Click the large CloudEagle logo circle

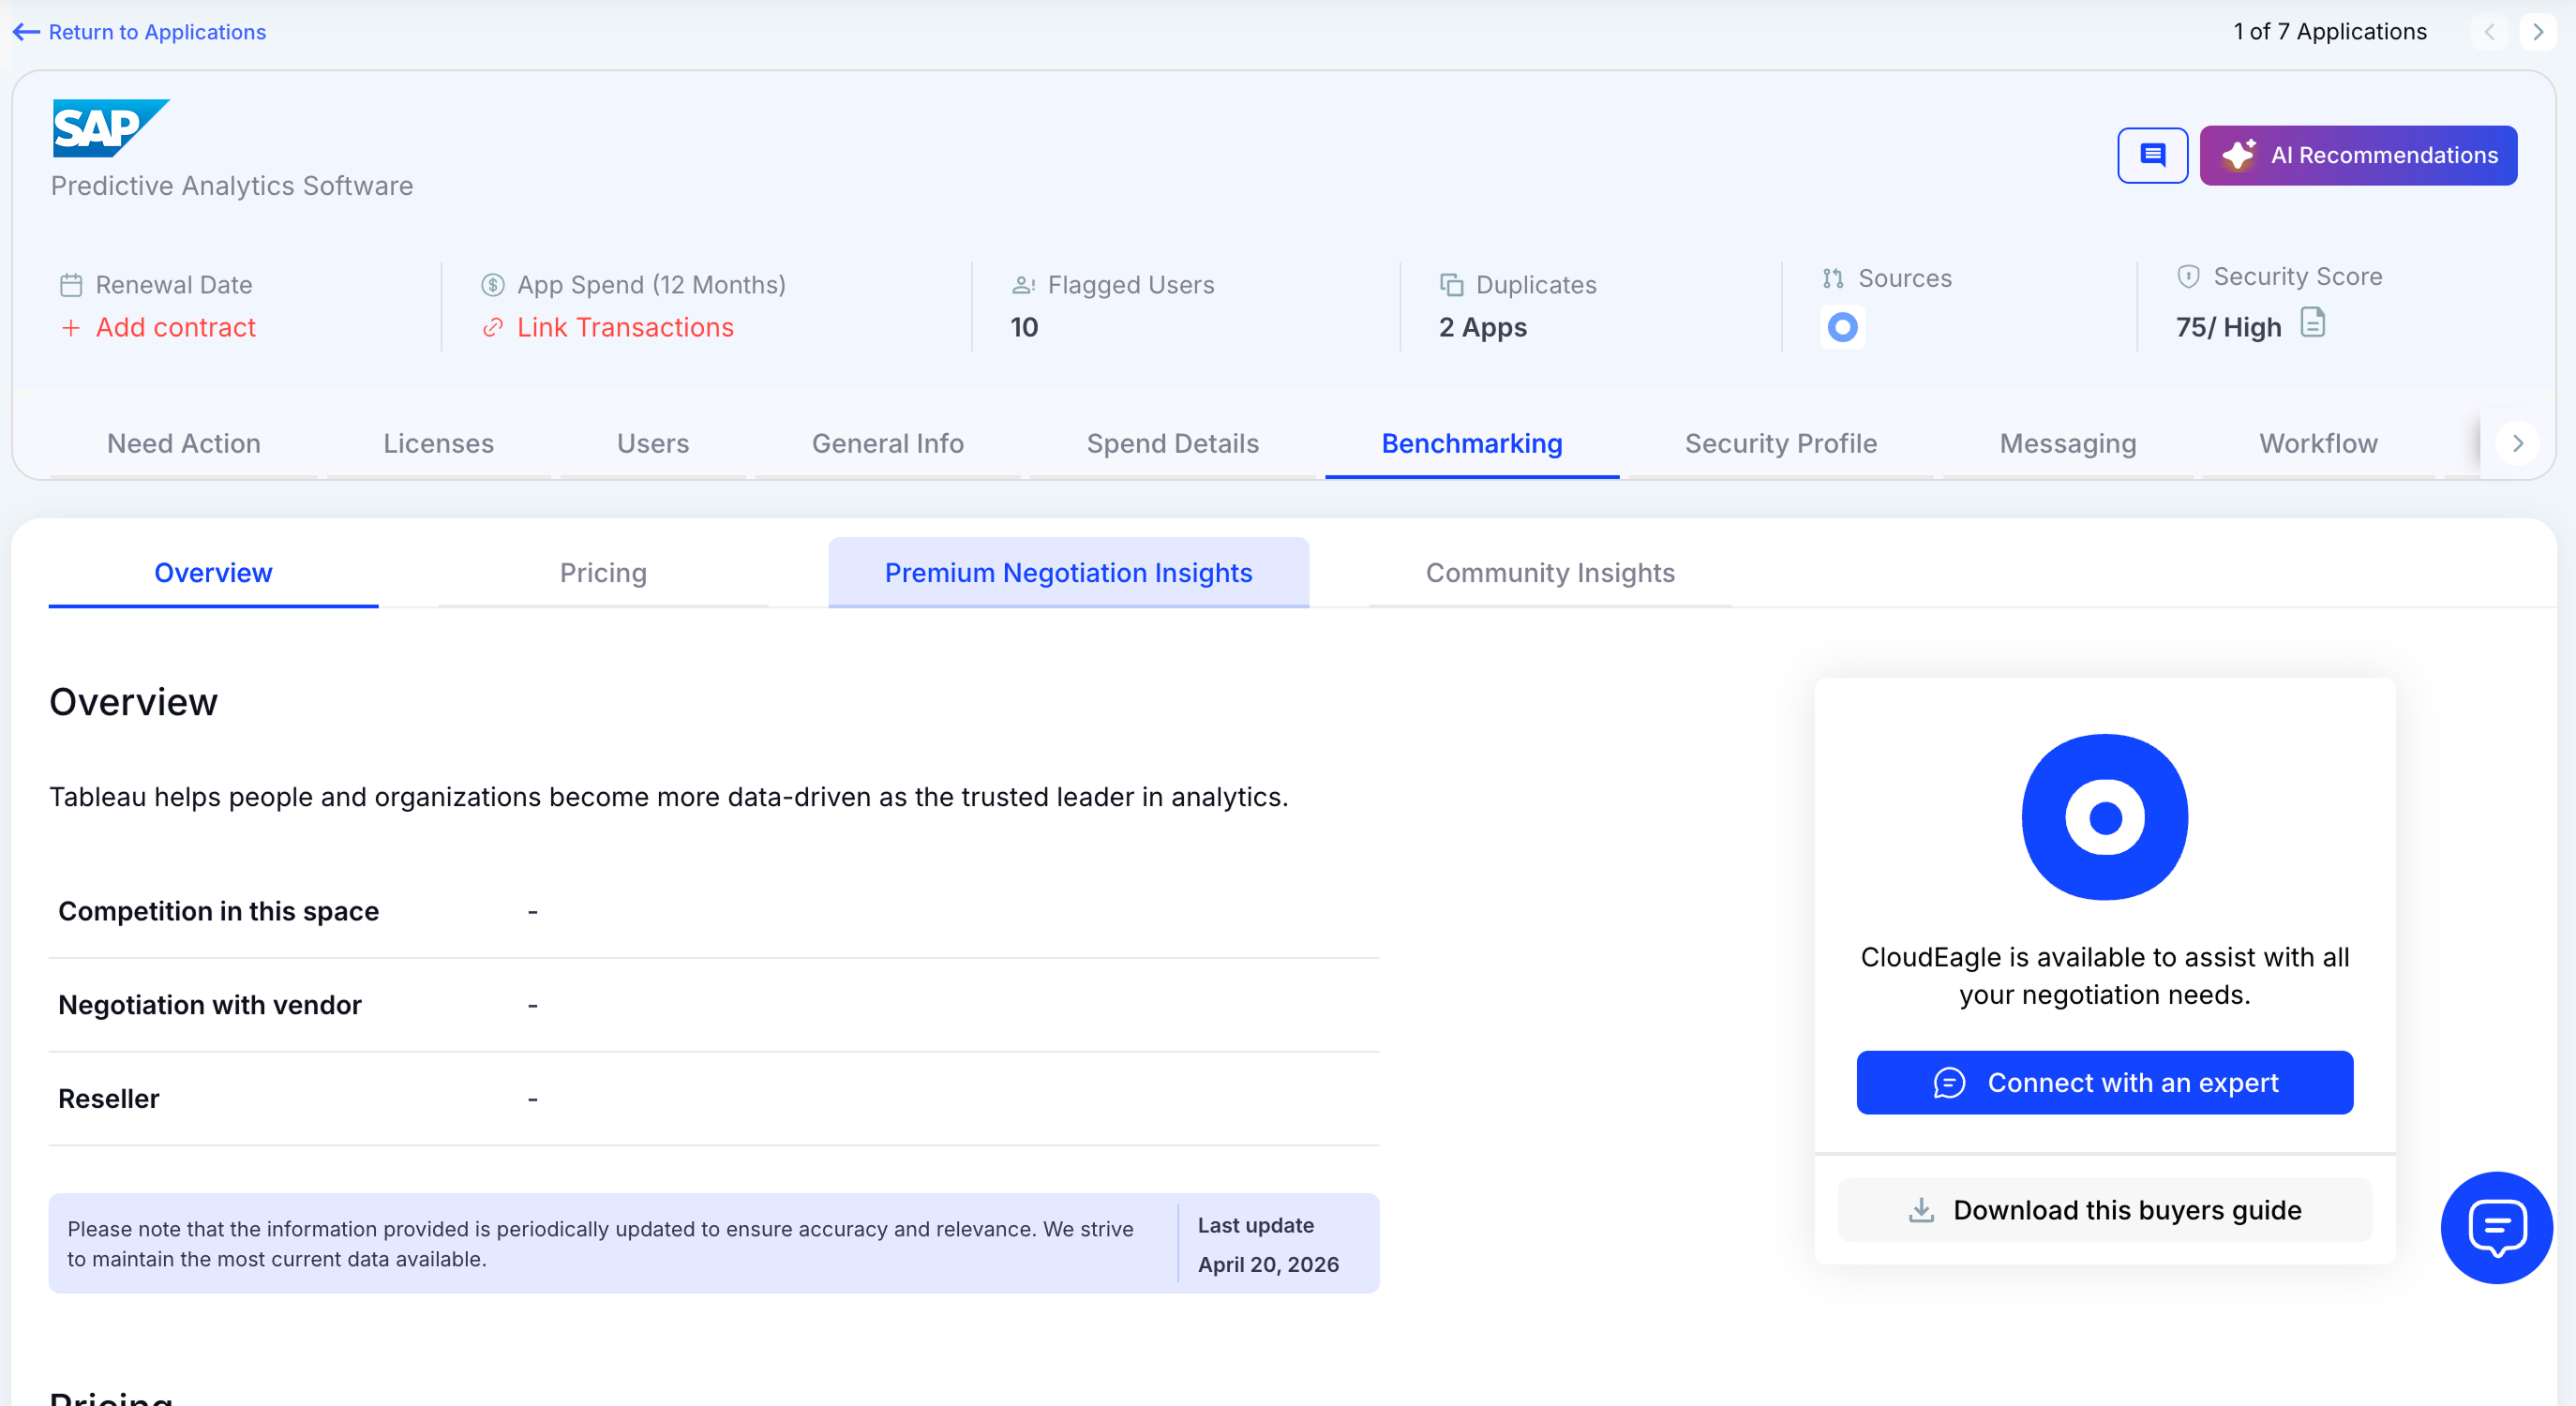click(x=2104, y=817)
